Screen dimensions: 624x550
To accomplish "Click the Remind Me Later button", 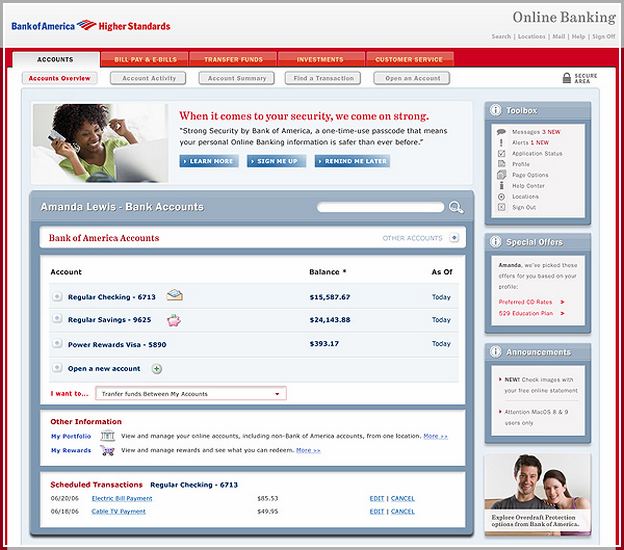I will point(352,161).
